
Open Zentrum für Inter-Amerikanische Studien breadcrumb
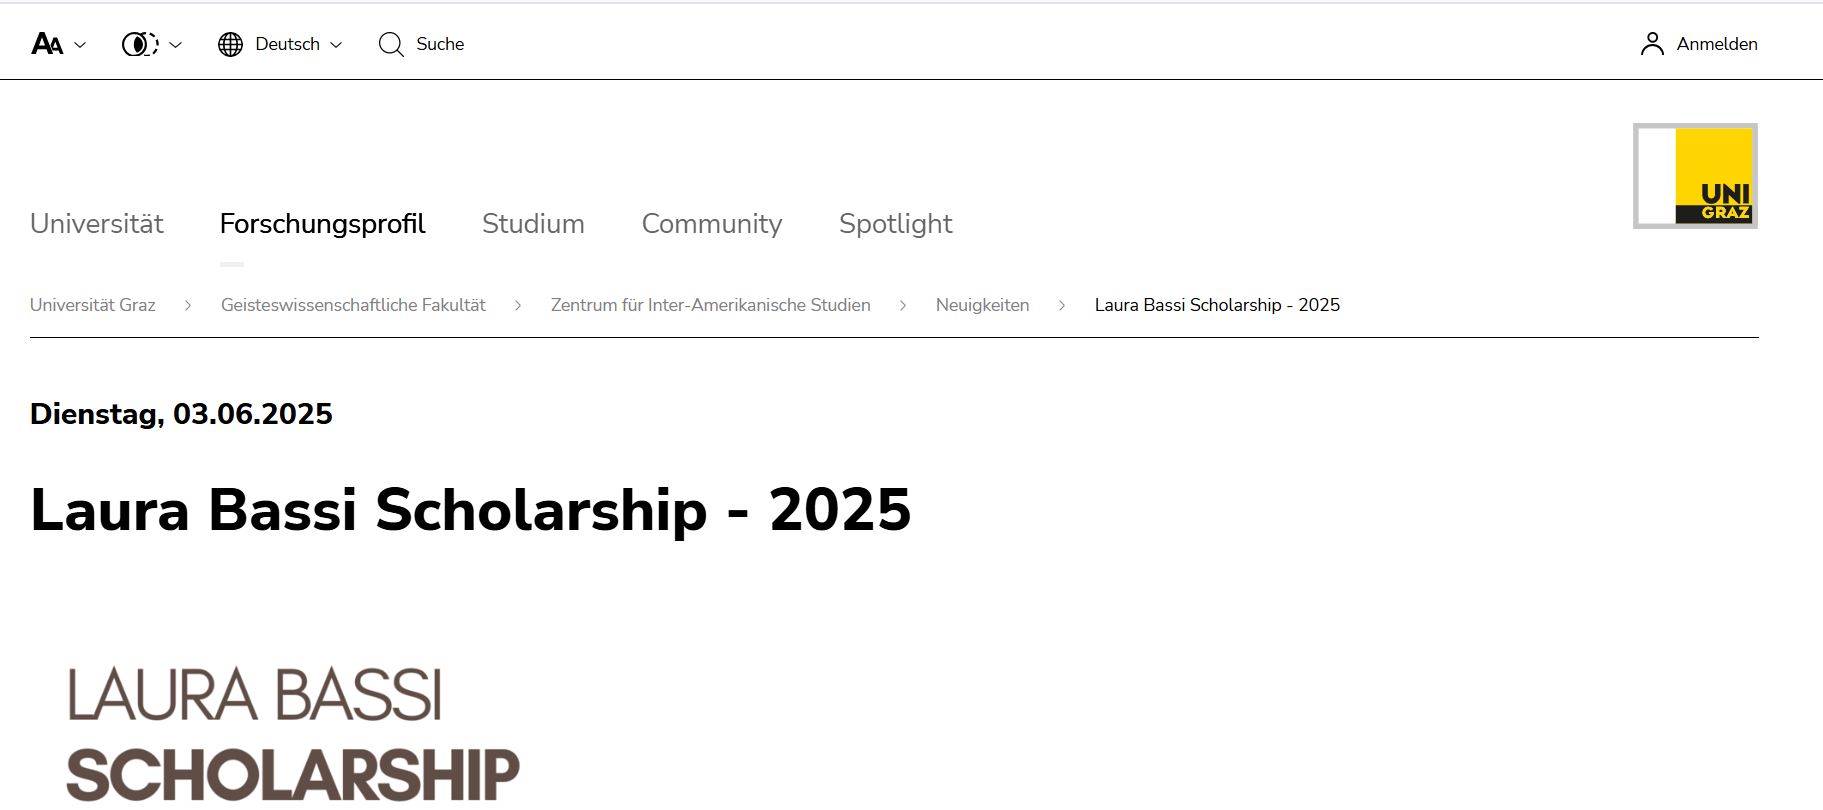[x=711, y=305]
